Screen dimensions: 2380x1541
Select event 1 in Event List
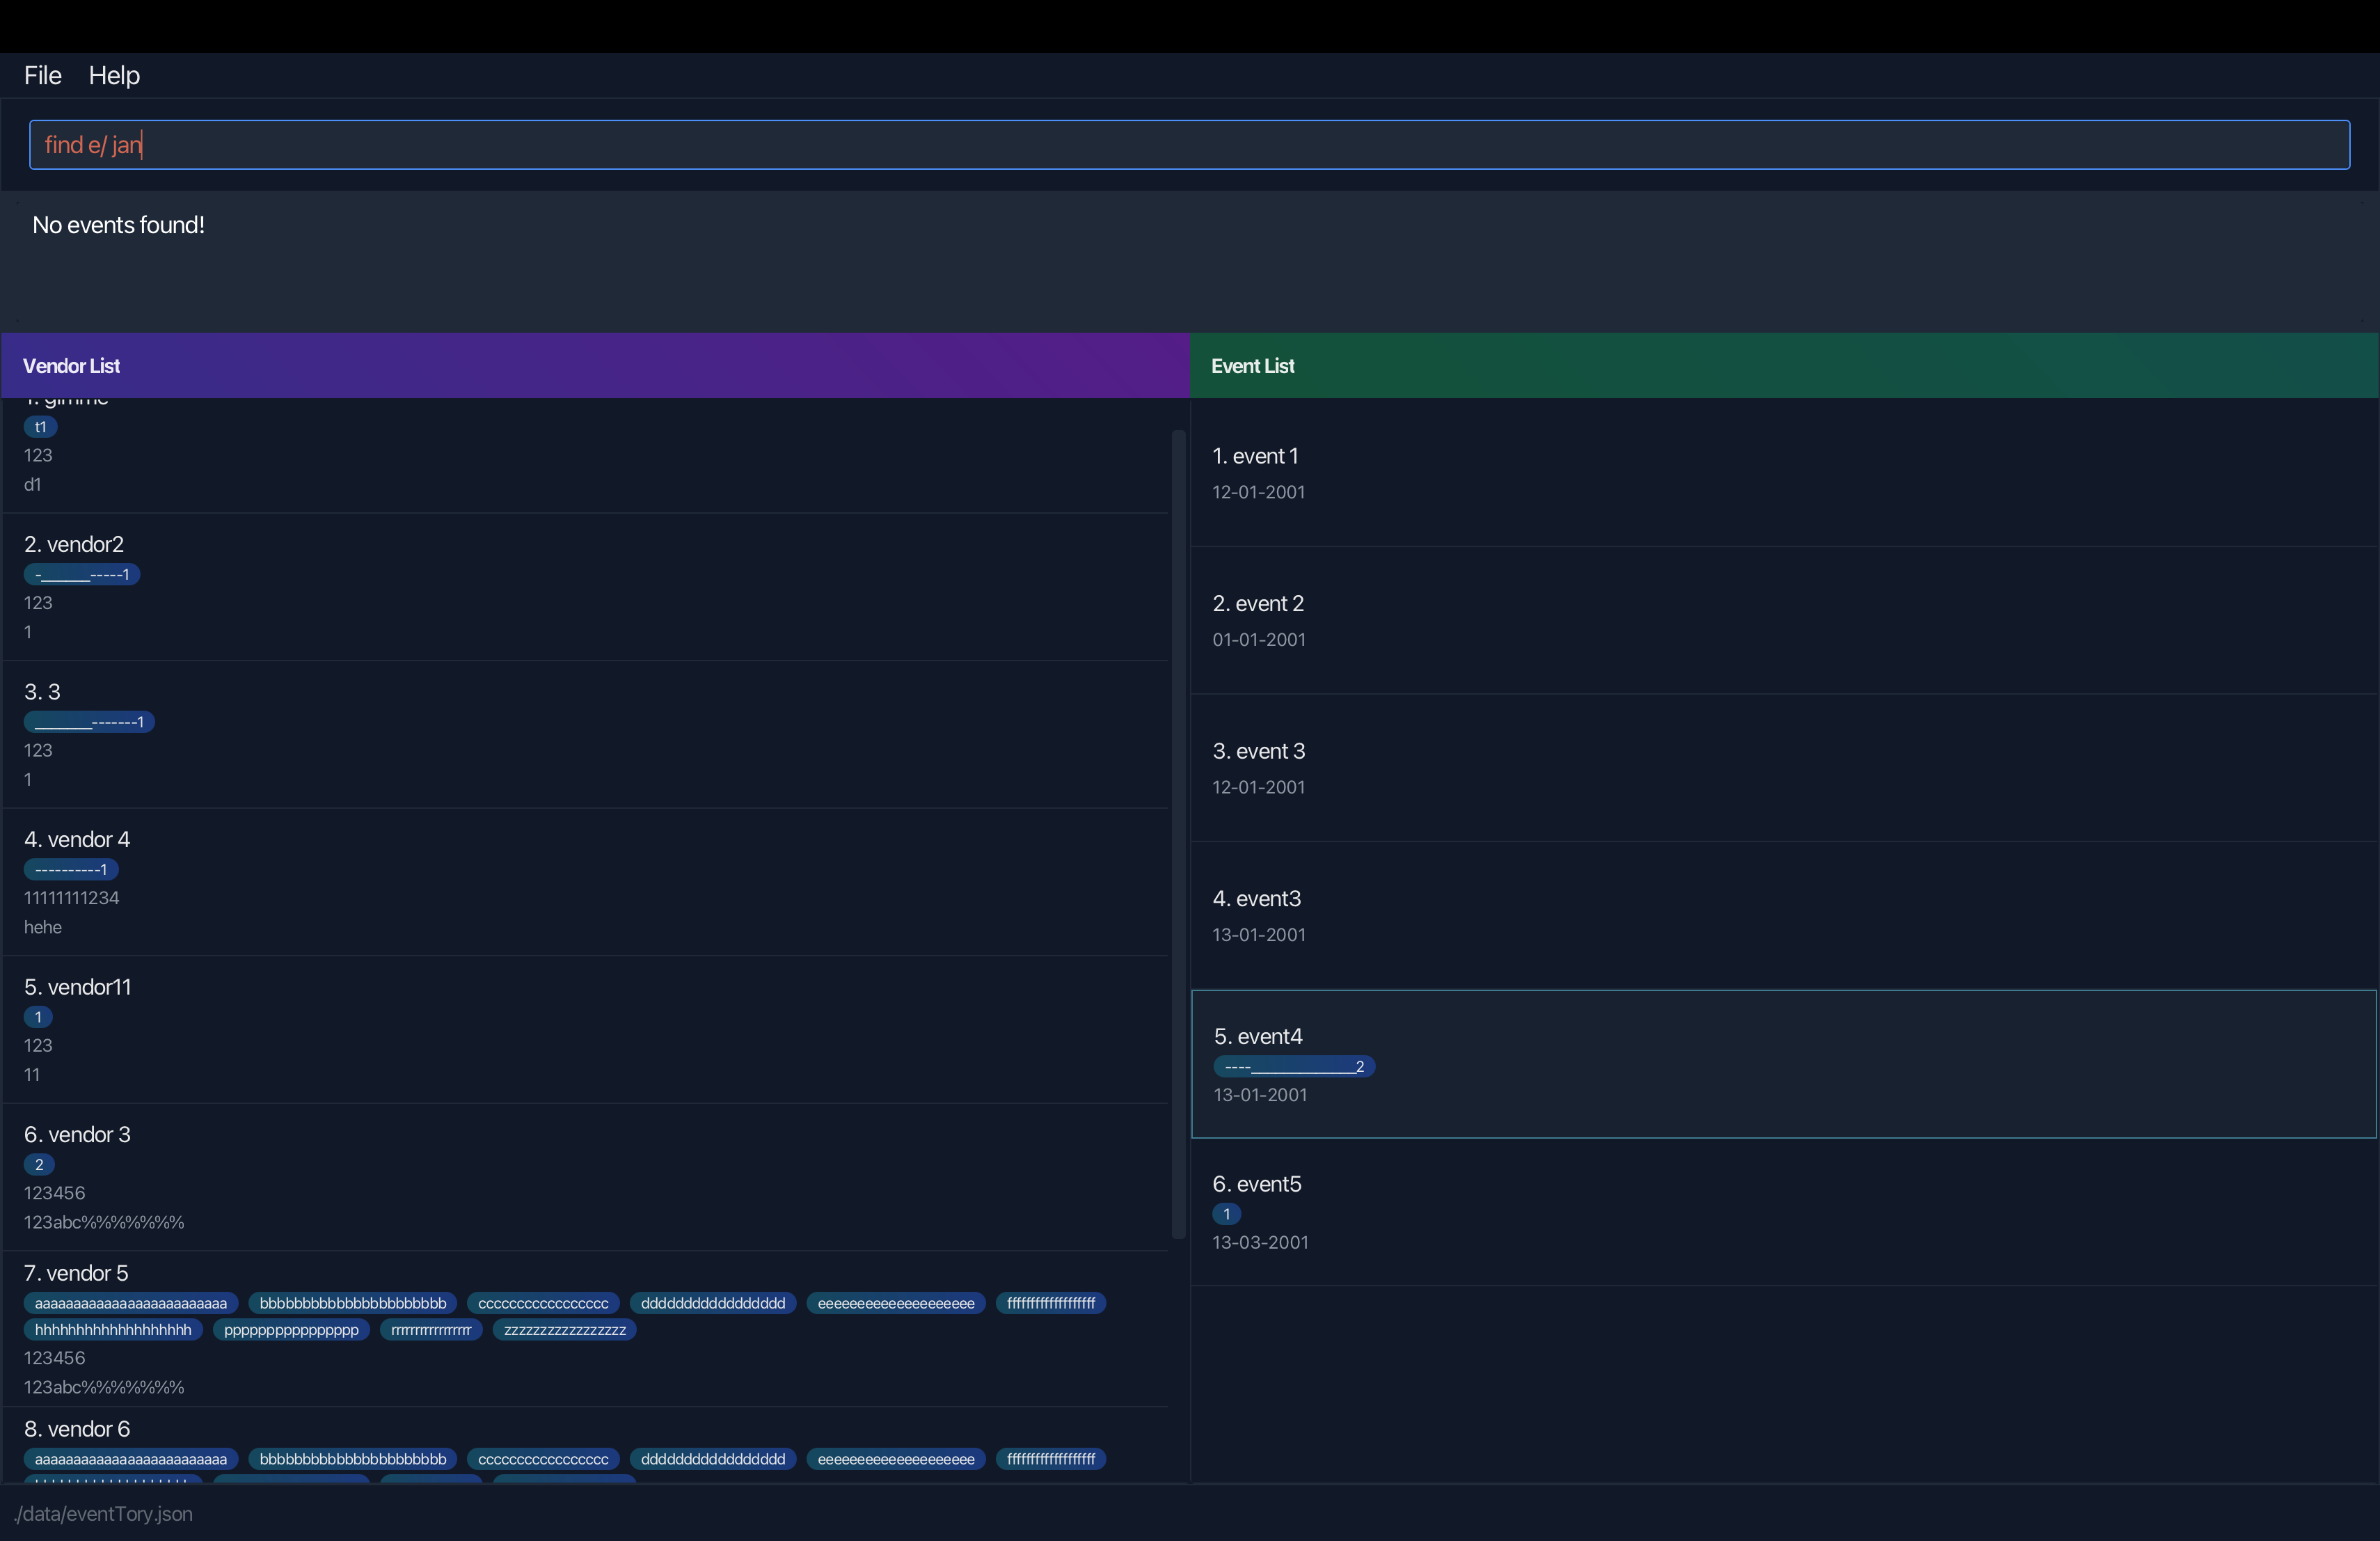point(1783,472)
